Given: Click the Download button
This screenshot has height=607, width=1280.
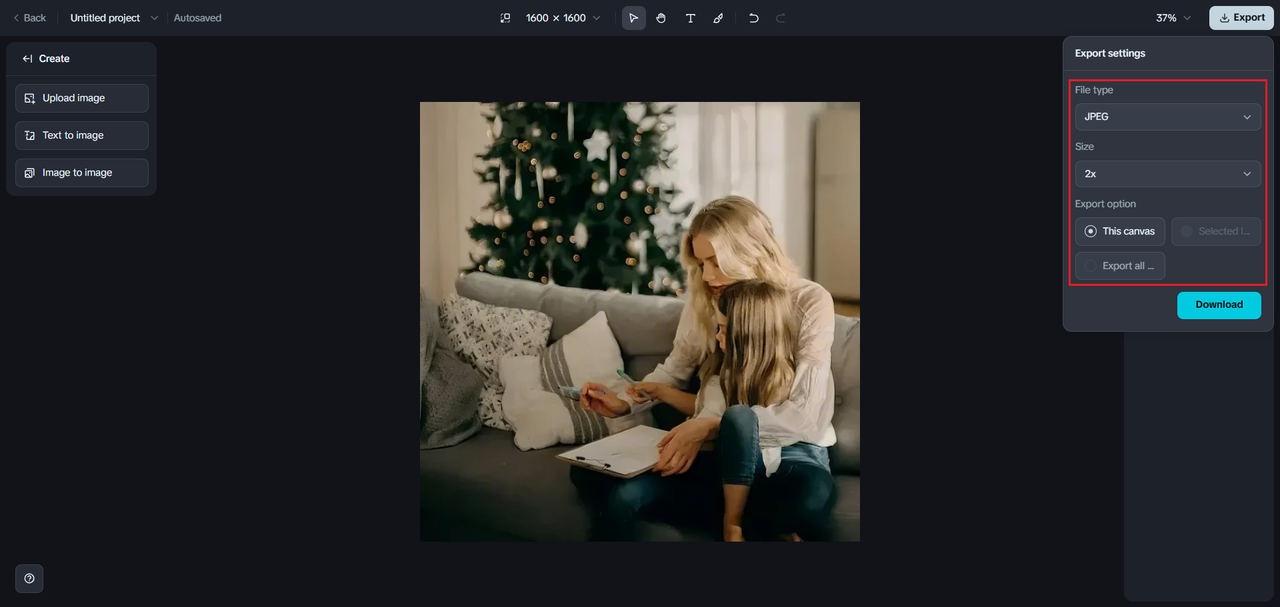Looking at the screenshot, I should tap(1219, 305).
